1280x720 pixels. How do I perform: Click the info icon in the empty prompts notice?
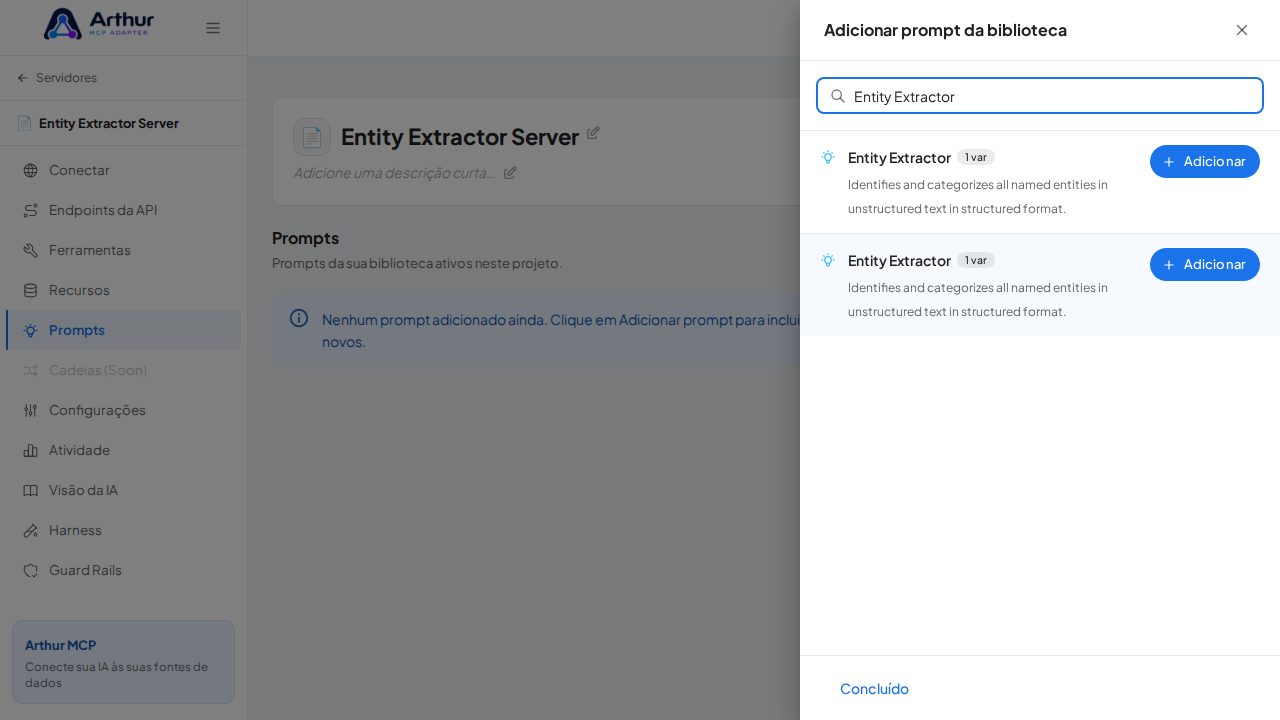click(x=299, y=318)
